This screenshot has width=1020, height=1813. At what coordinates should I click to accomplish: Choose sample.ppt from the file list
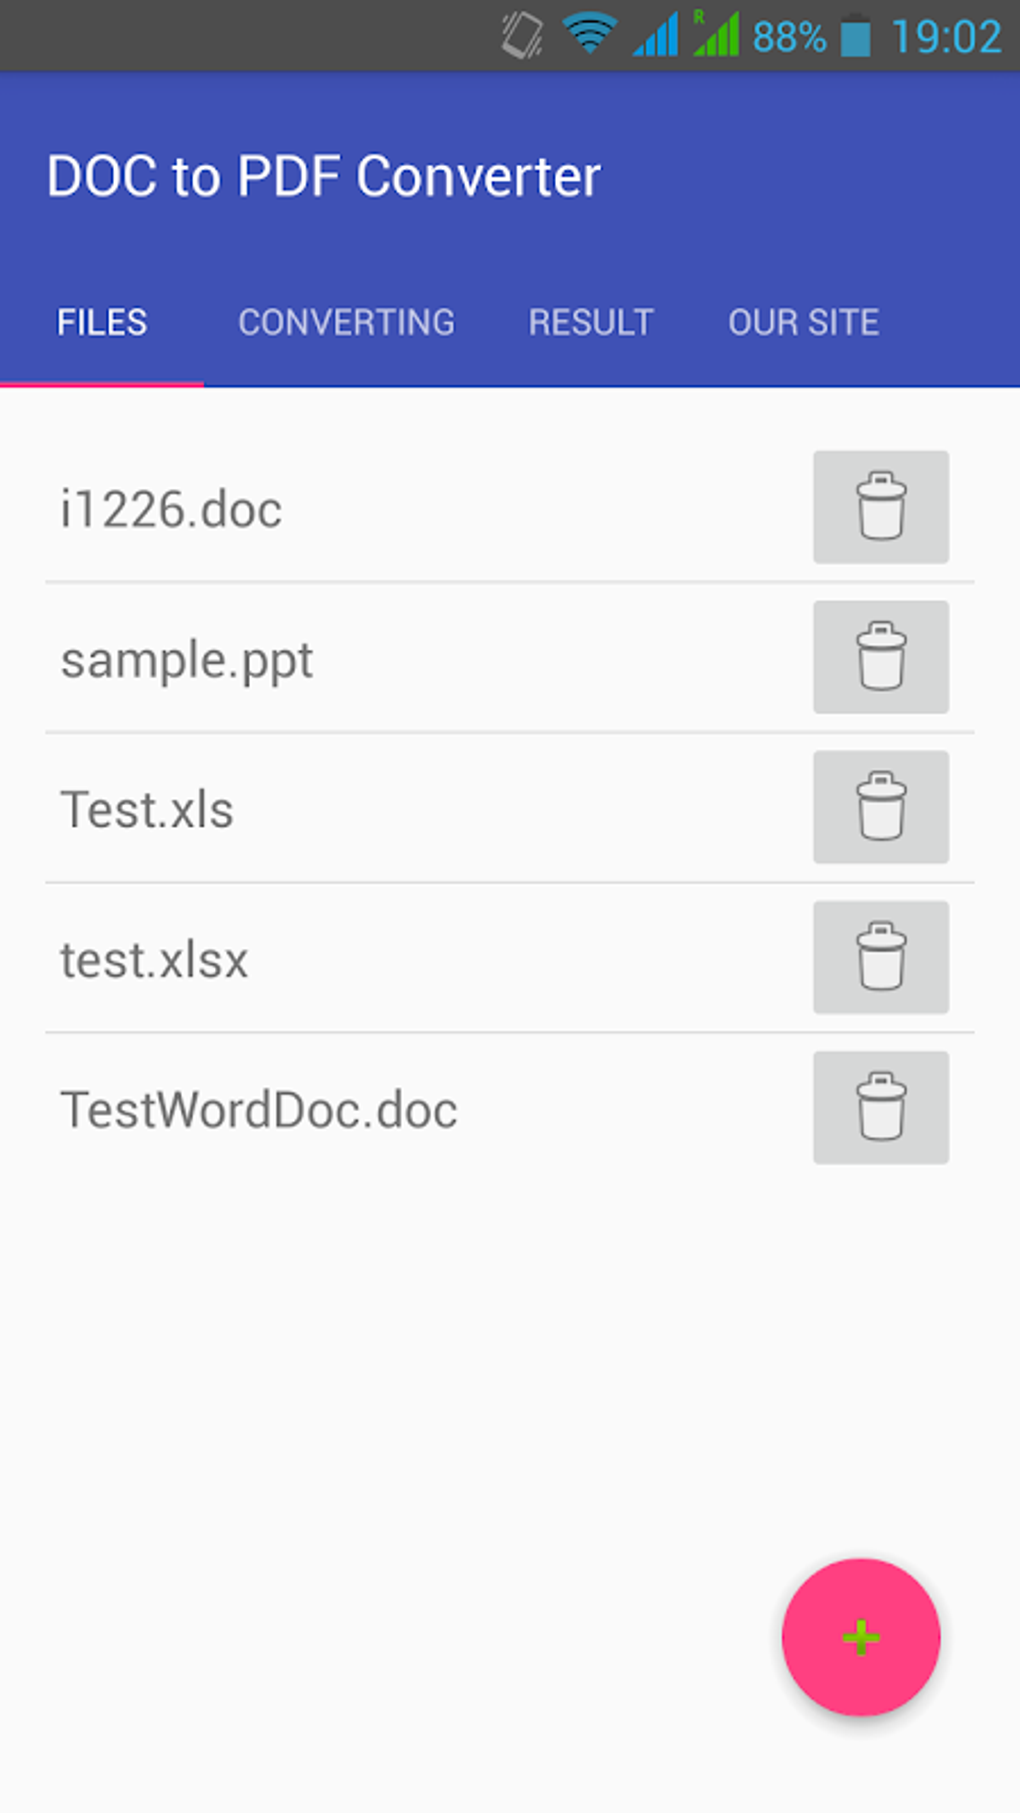click(x=187, y=660)
